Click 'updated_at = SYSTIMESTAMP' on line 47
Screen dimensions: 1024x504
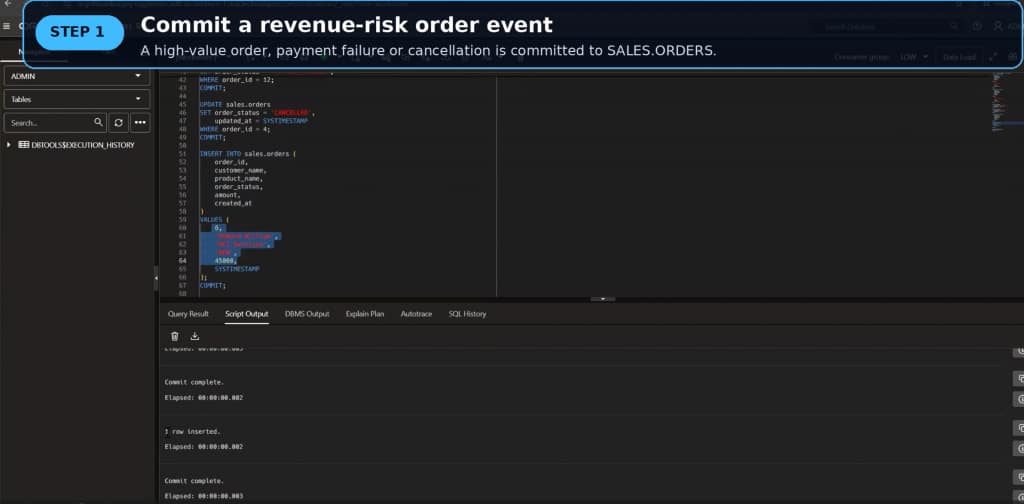[x=261, y=121]
